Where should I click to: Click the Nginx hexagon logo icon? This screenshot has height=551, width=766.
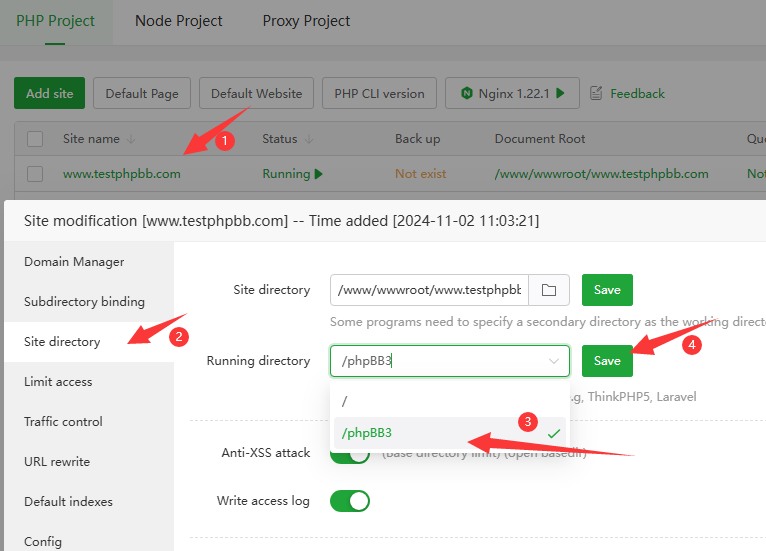467,93
